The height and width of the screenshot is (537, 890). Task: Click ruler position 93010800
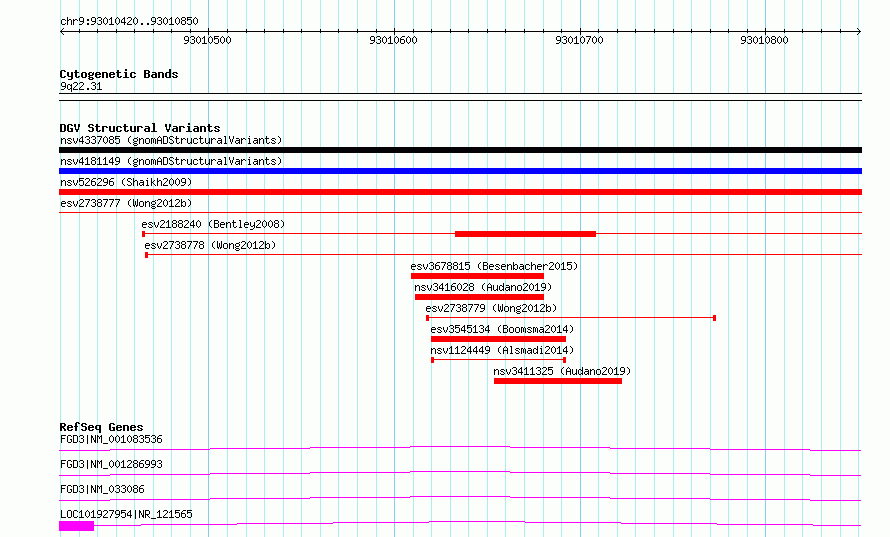tap(765, 40)
